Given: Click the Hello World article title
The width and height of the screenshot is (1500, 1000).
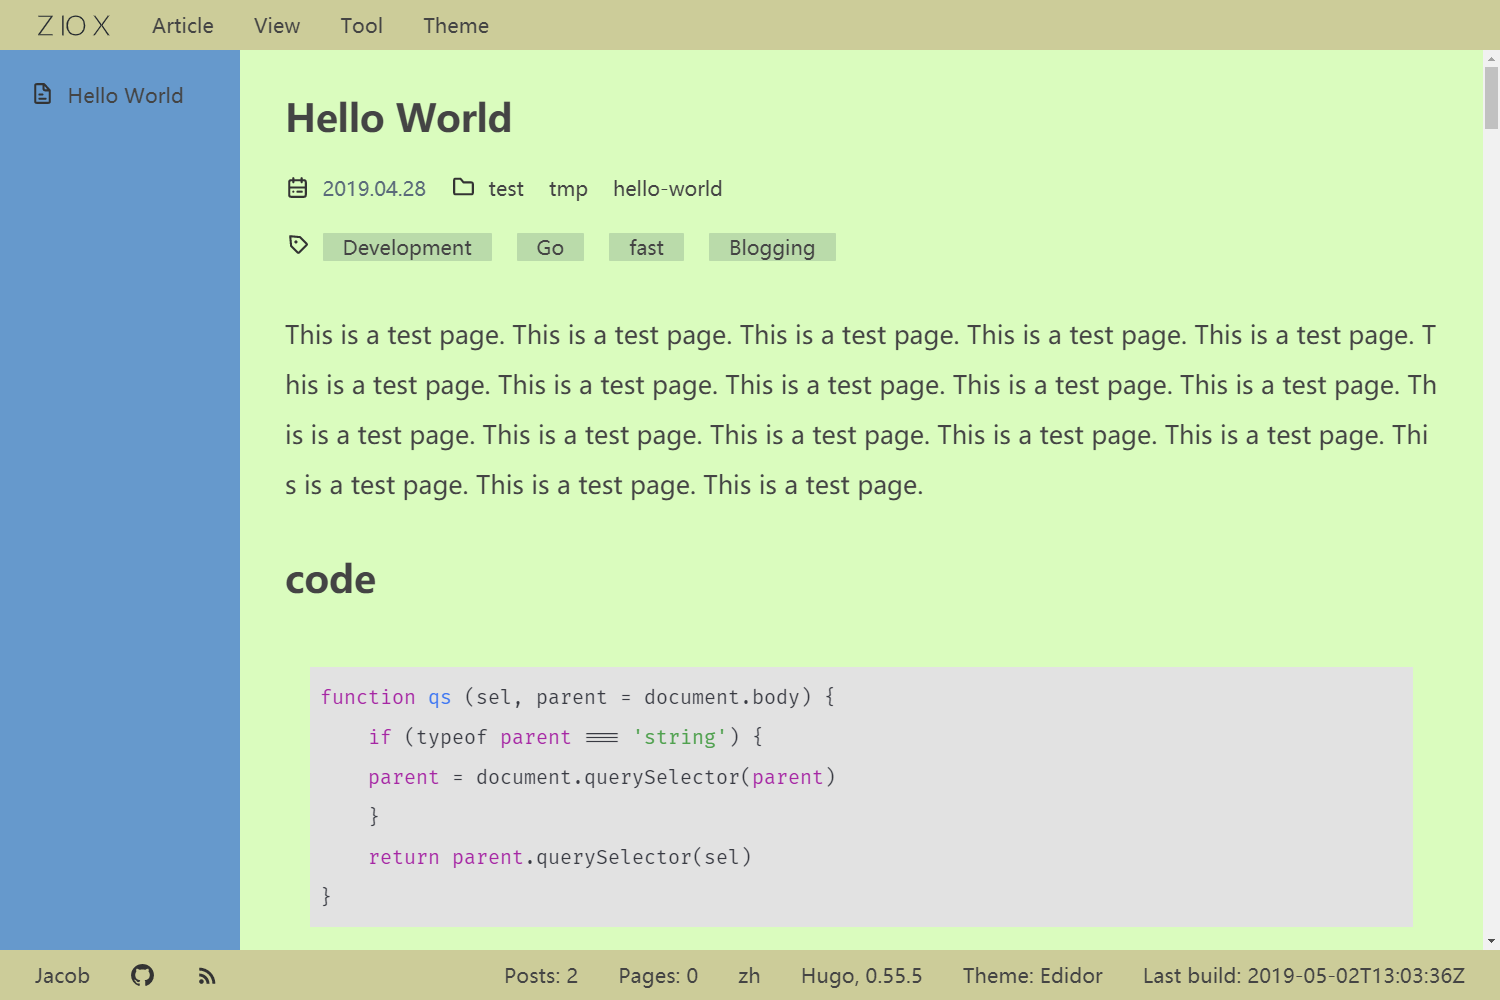Looking at the screenshot, I should [x=398, y=118].
